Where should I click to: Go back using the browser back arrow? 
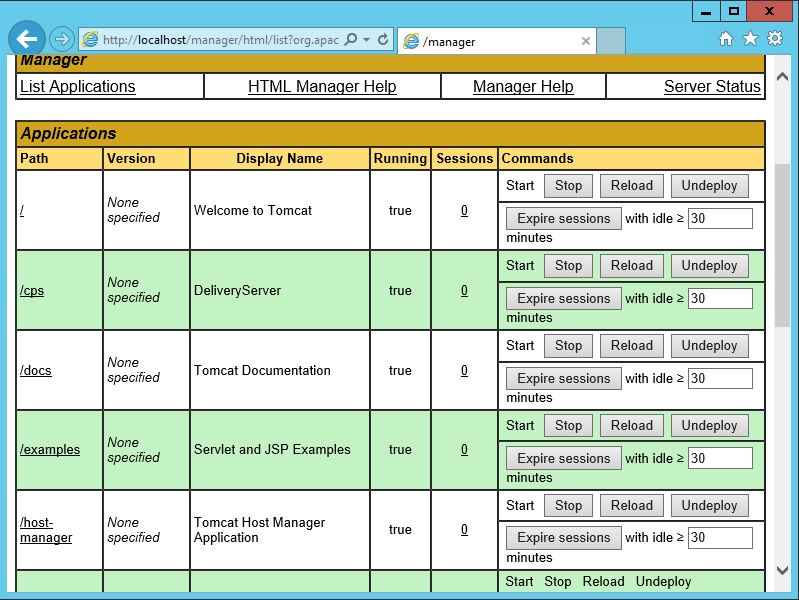26,39
